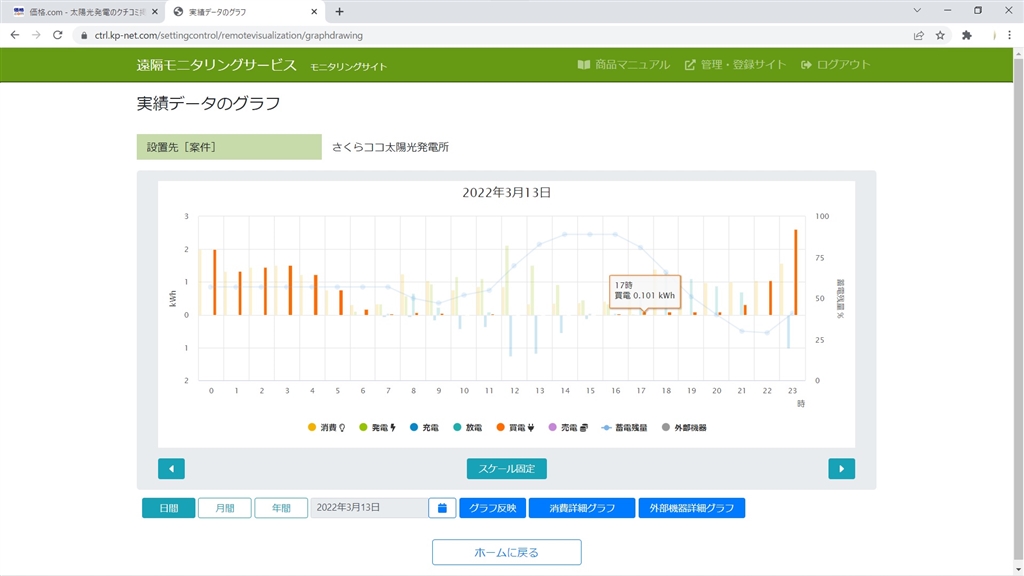The height and width of the screenshot is (576, 1024).
Task: Open 消費詳細グラフ
Action: [582, 507]
